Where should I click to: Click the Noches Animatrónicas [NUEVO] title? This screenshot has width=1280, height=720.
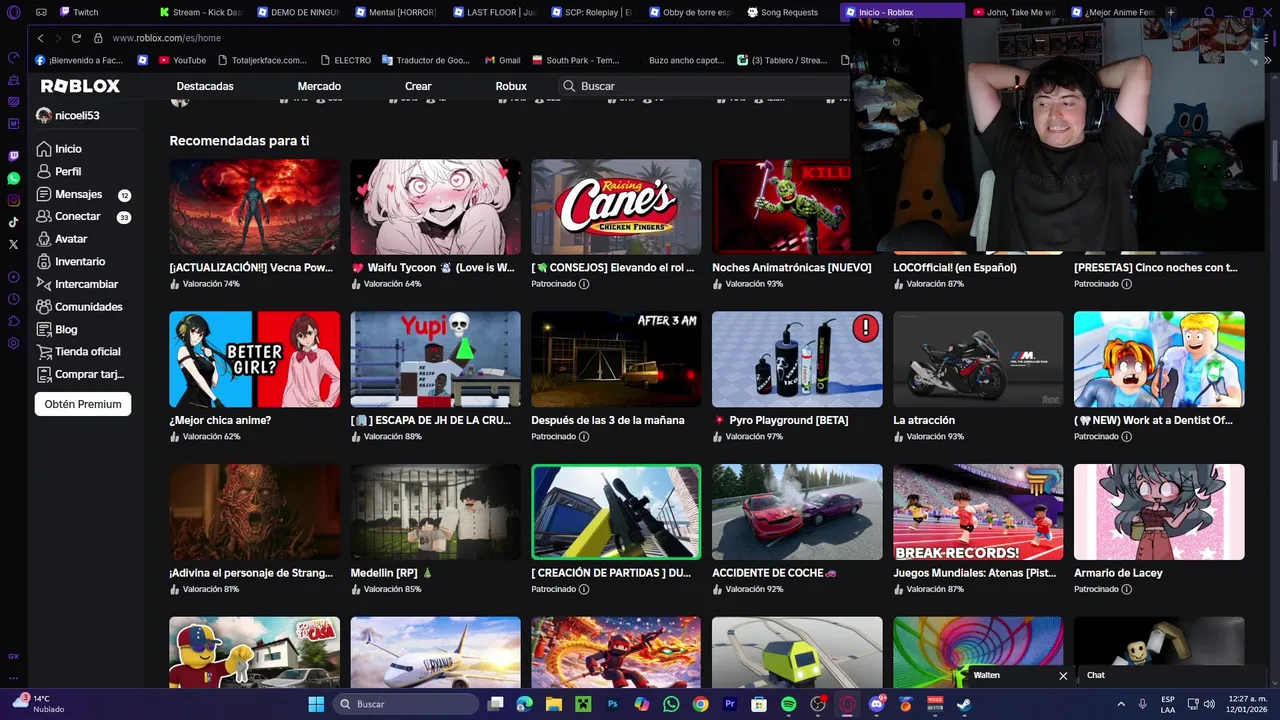[x=792, y=268]
